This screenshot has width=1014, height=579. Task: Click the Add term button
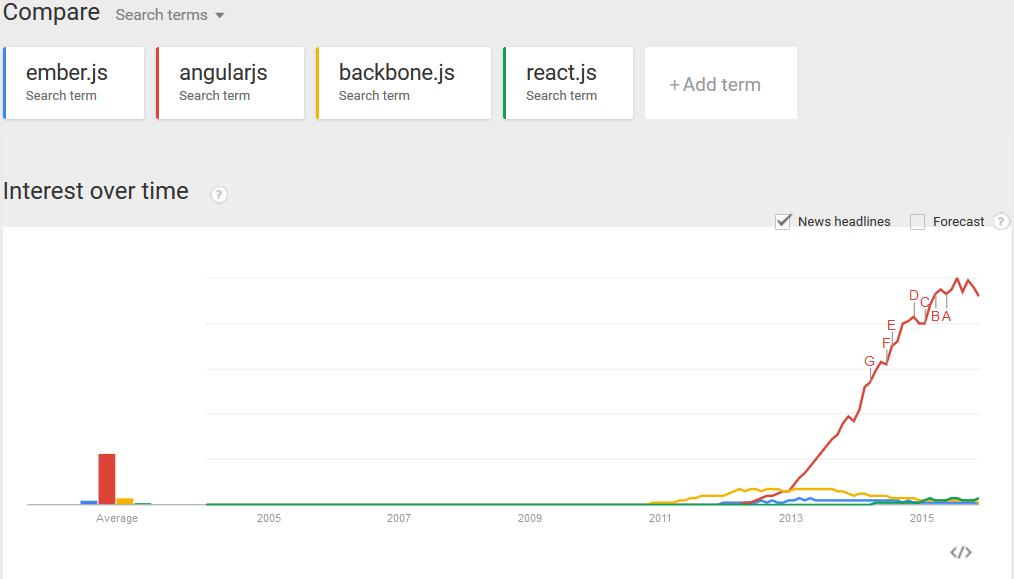pos(720,83)
